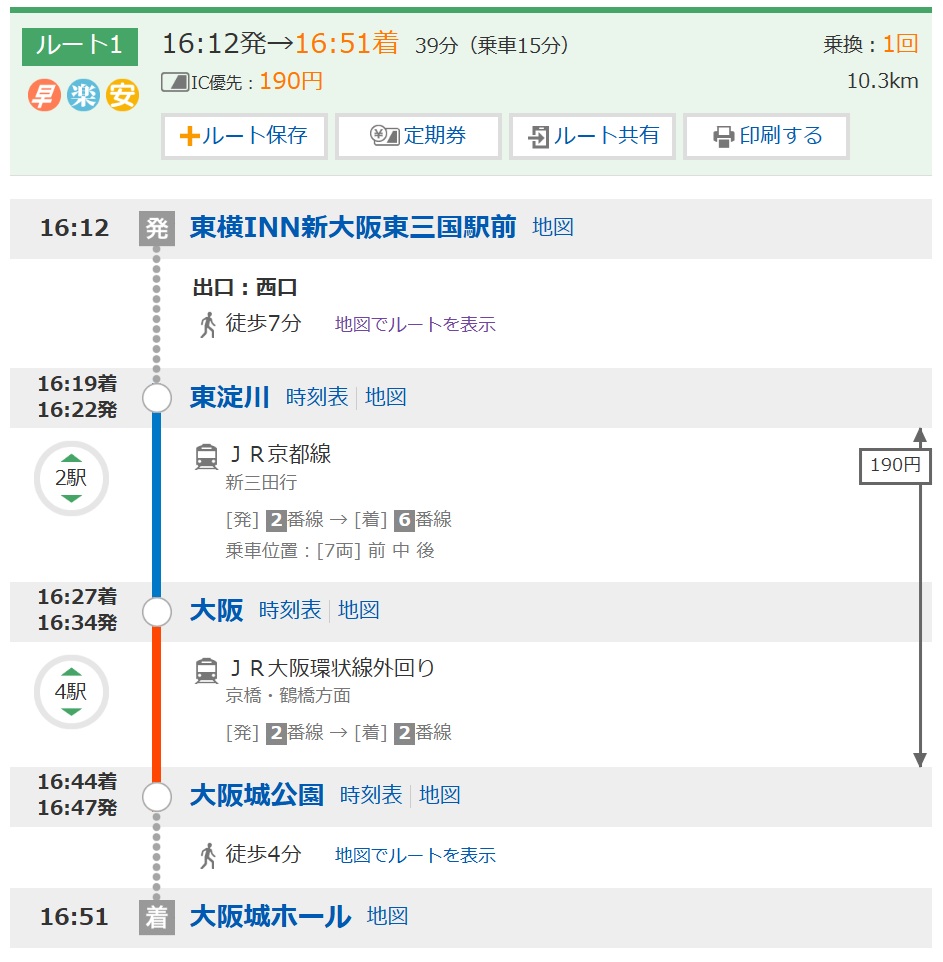Click the 16:27着 arrival time at 大阪
943x962 pixels.
click(x=77, y=597)
